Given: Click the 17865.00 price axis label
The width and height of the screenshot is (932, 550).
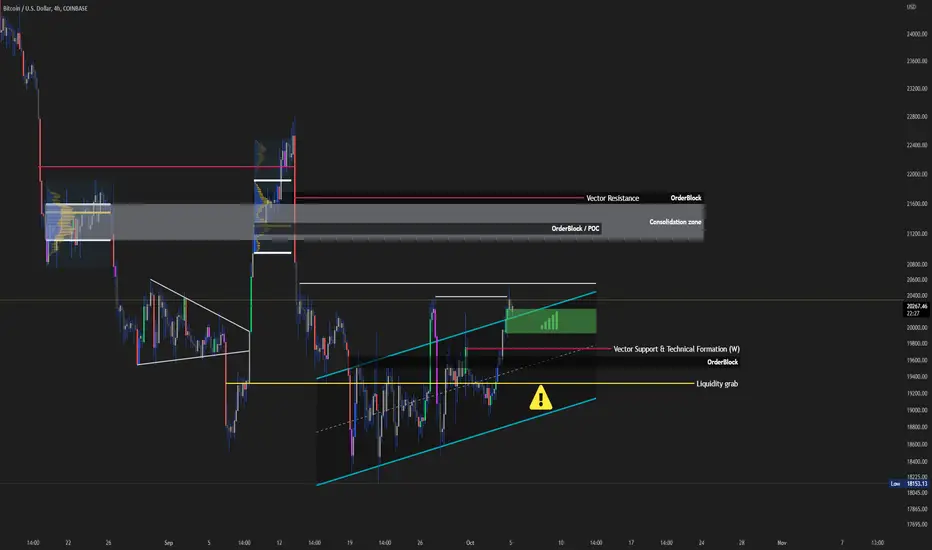Looking at the screenshot, I should (x=917, y=509).
